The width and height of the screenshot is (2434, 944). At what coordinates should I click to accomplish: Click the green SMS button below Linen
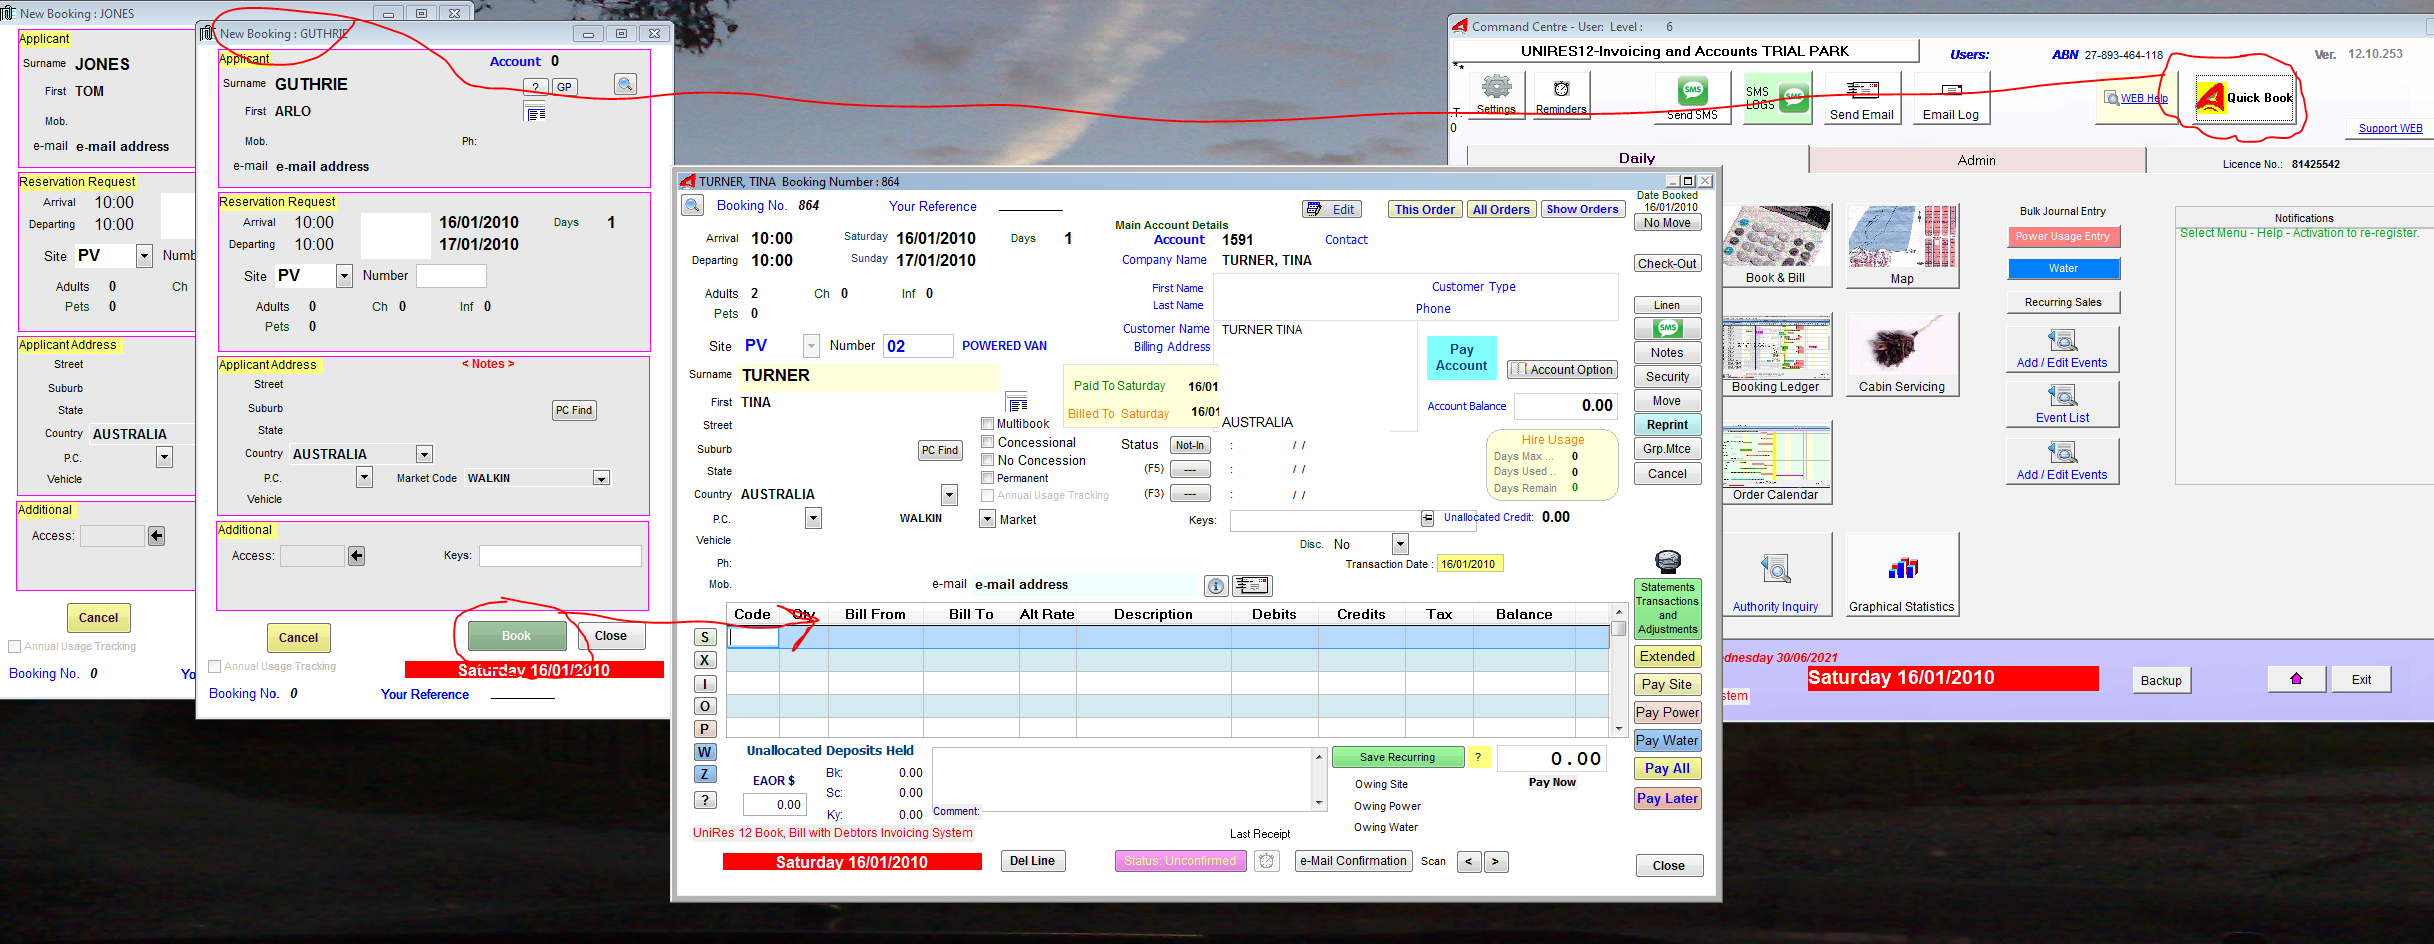pos(1667,328)
